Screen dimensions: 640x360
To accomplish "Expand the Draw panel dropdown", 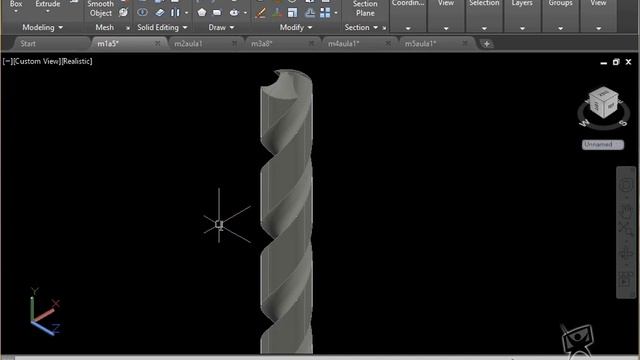I will [221, 27].
